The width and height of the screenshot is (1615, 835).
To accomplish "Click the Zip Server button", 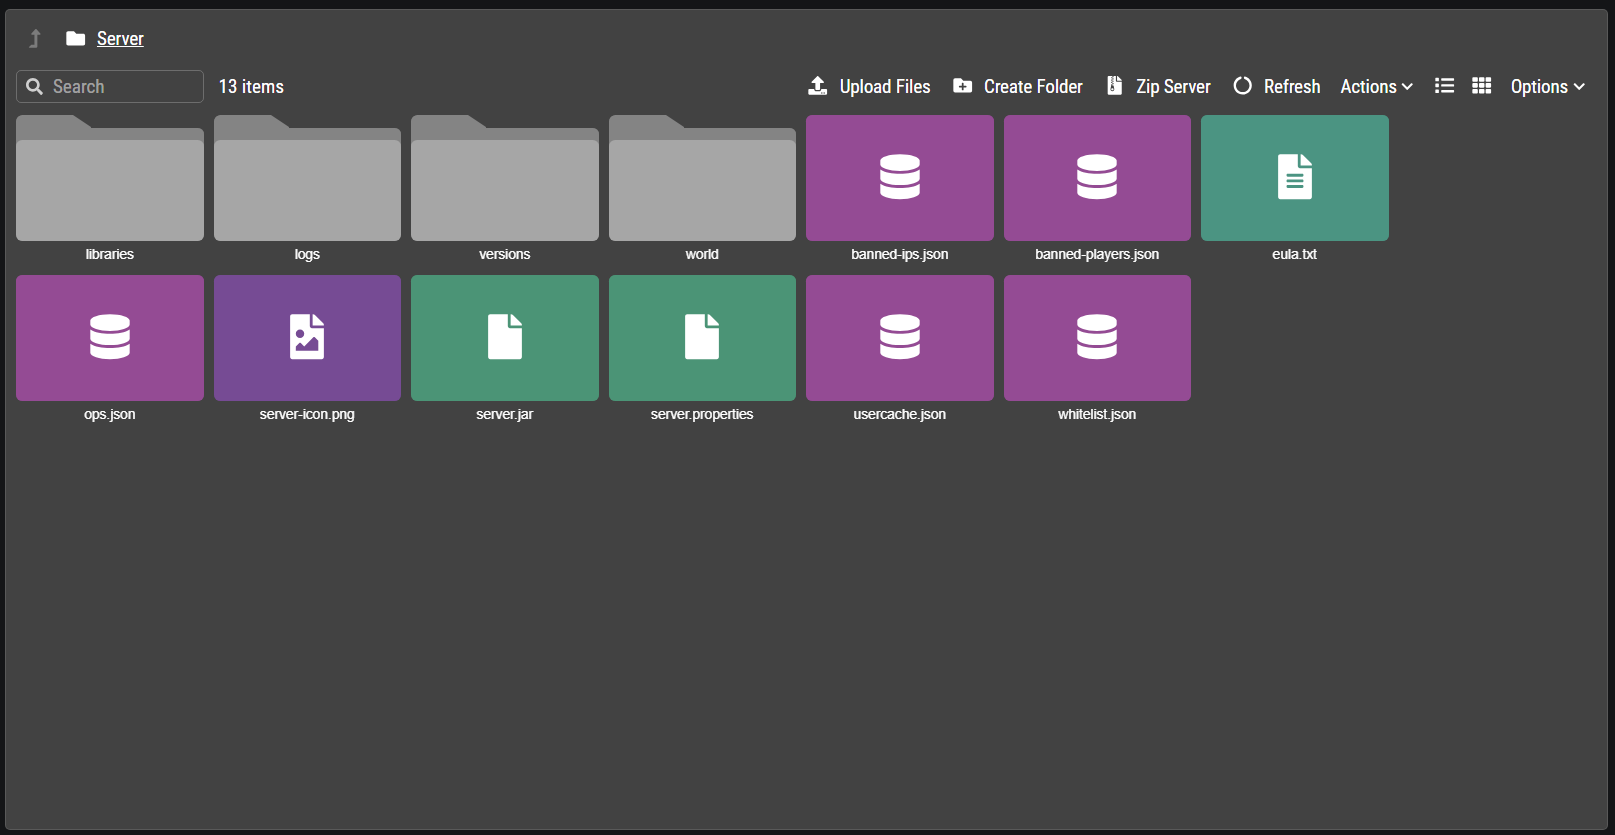I will (x=1159, y=86).
